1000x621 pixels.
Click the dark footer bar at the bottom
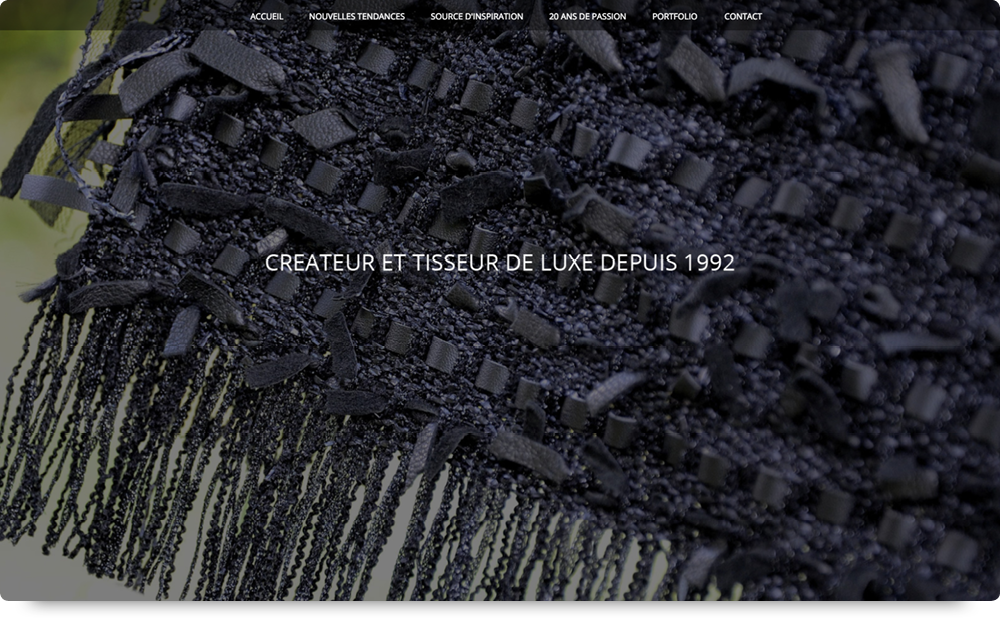(x=500, y=609)
